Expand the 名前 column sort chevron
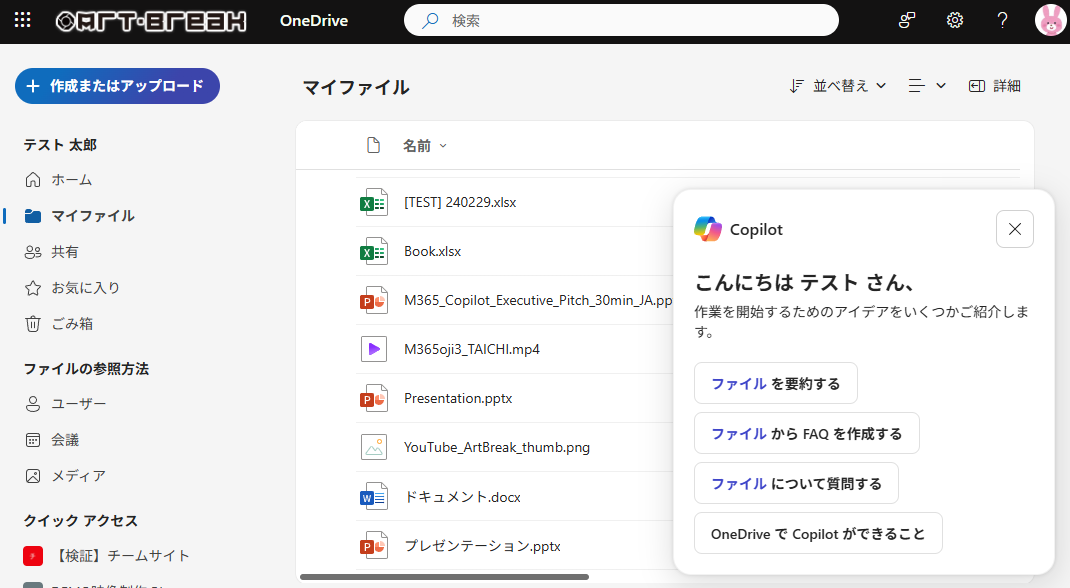This screenshot has width=1070, height=588. [x=443, y=146]
